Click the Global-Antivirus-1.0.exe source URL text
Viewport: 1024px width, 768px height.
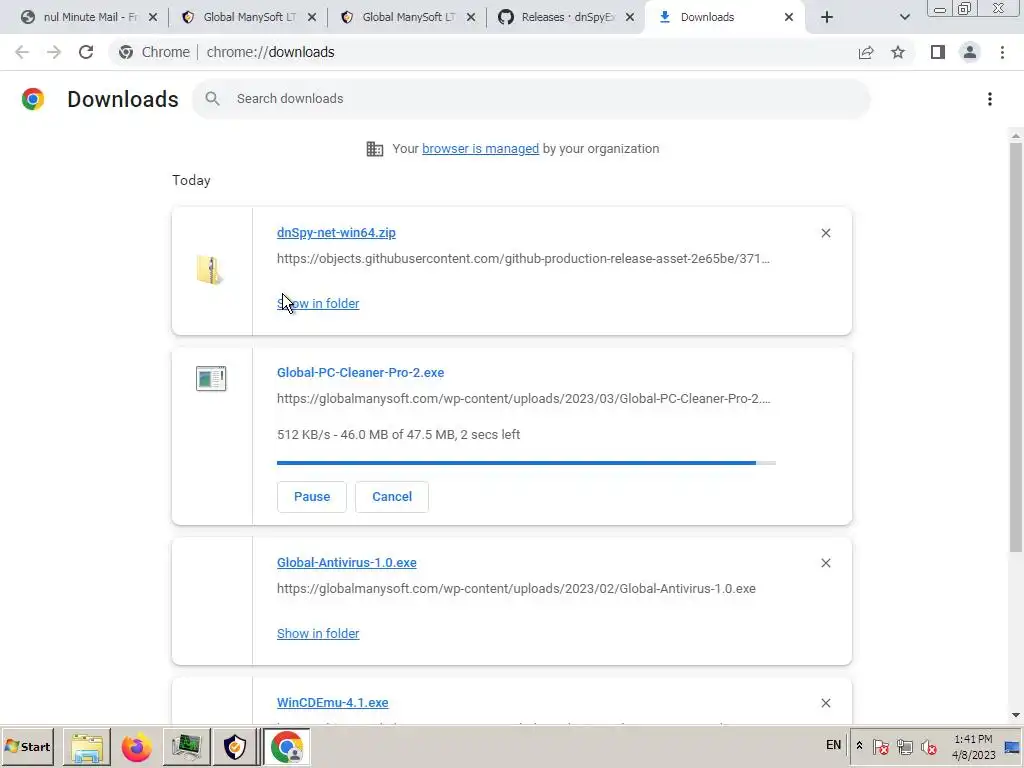516,588
